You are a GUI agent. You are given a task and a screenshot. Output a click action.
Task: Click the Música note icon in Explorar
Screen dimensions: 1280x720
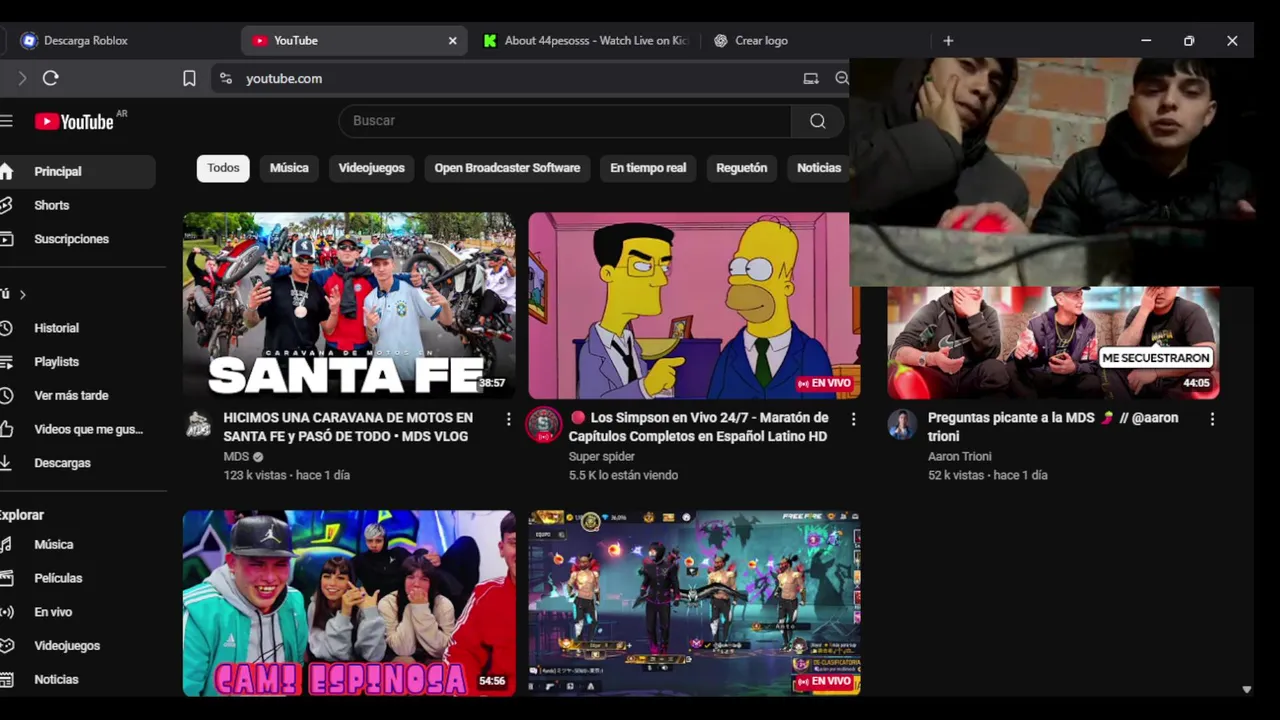pos(6,545)
